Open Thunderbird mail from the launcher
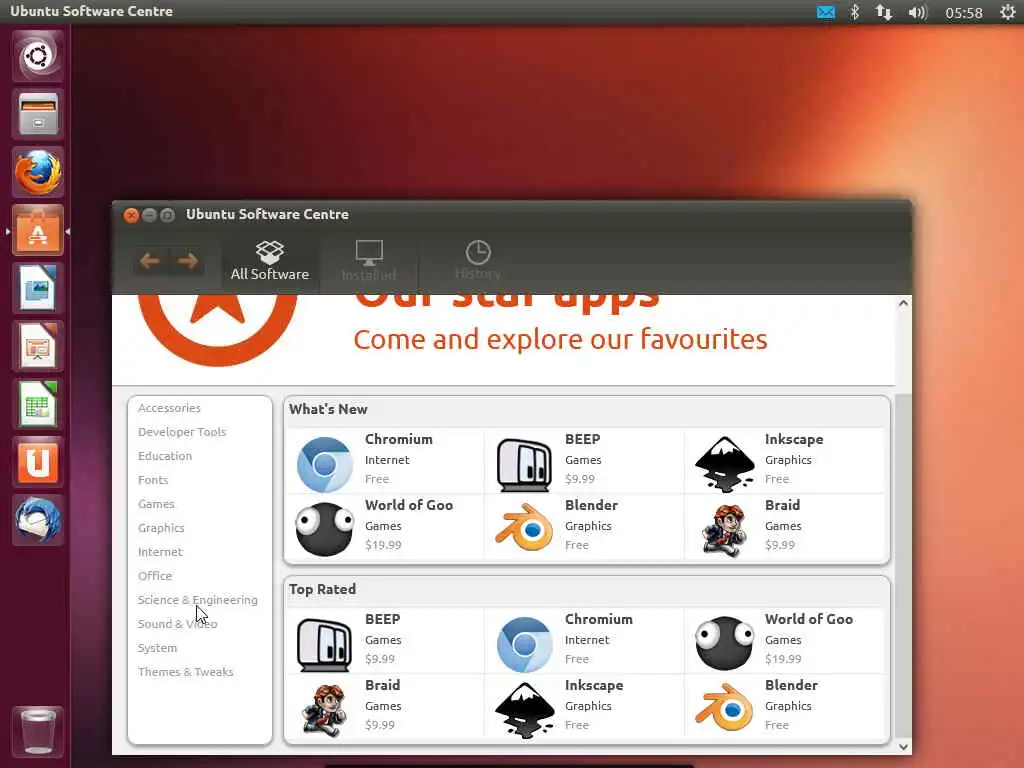This screenshot has height=768, width=1024. click(38, 520)
